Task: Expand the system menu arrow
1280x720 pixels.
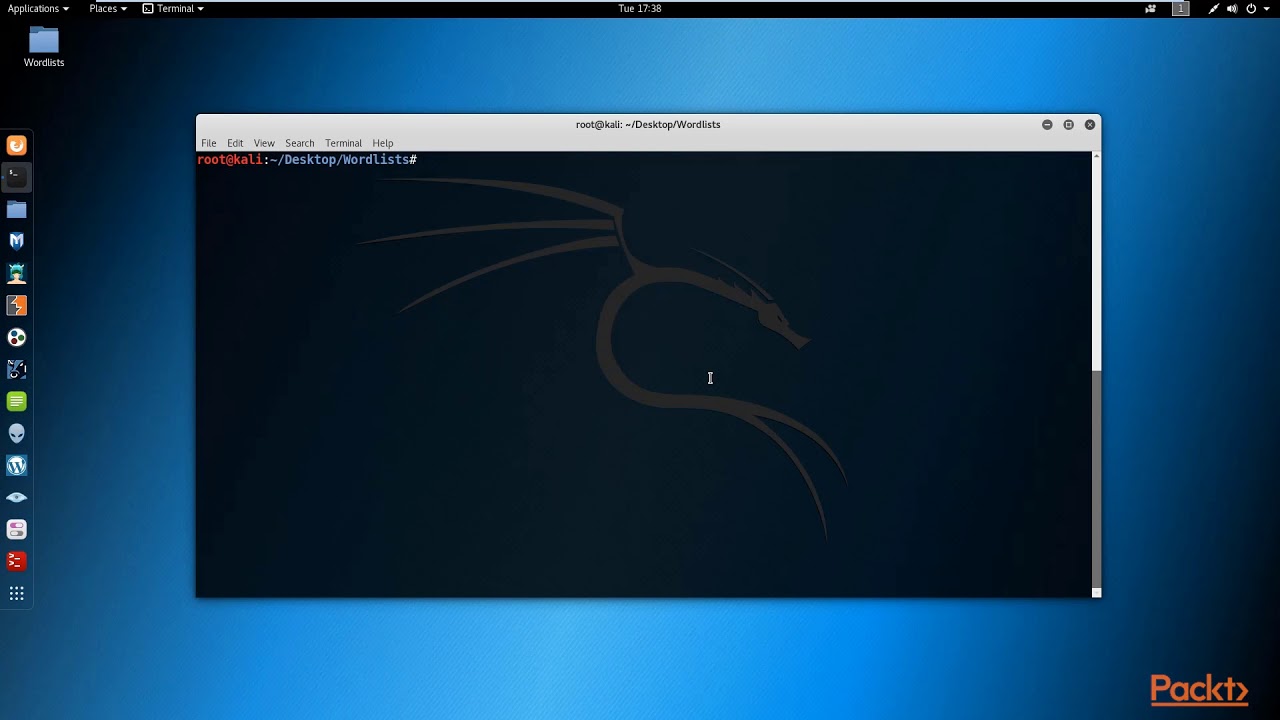Action: point(1266,9)
